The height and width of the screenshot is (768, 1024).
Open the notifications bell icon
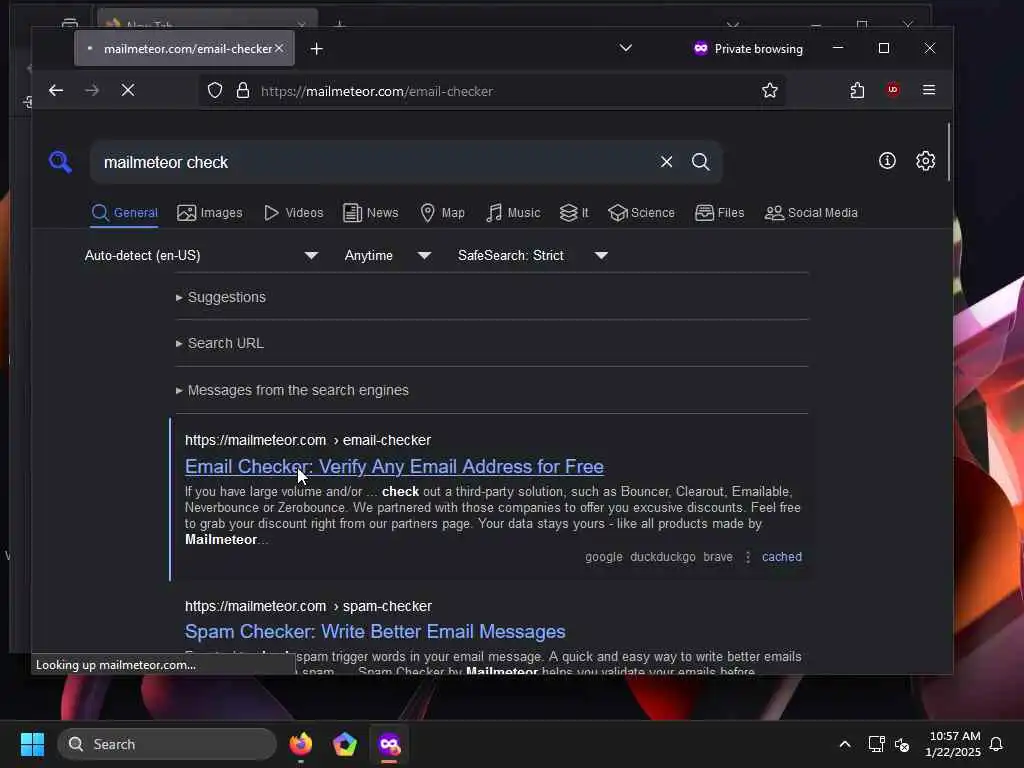(x=996, y=744)
